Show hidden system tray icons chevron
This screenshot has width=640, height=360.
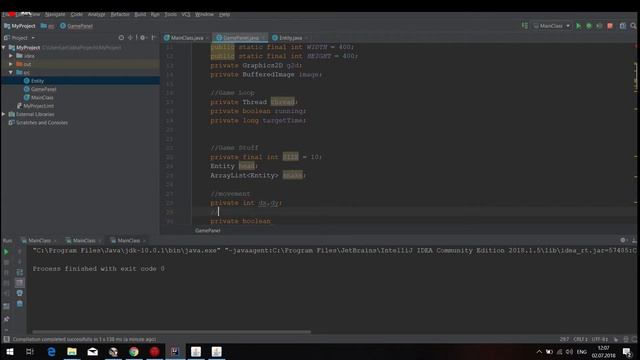[x=539, y=351]
